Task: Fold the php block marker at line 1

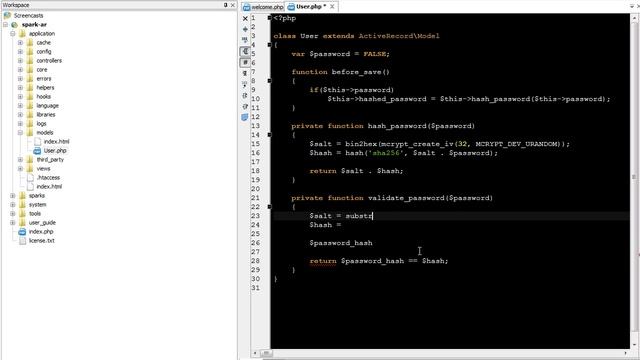Action: 269,18
